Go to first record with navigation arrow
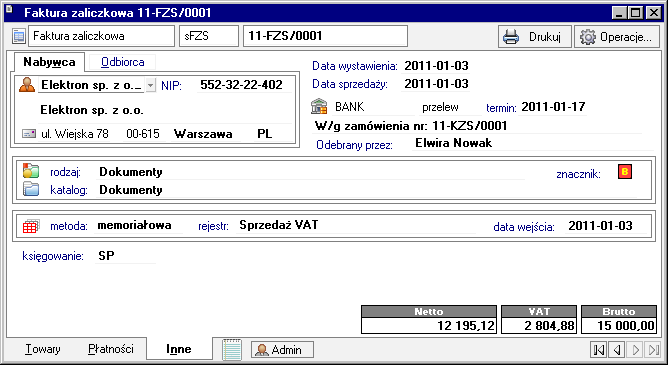 pyautogui.click(x=599, y=350)
